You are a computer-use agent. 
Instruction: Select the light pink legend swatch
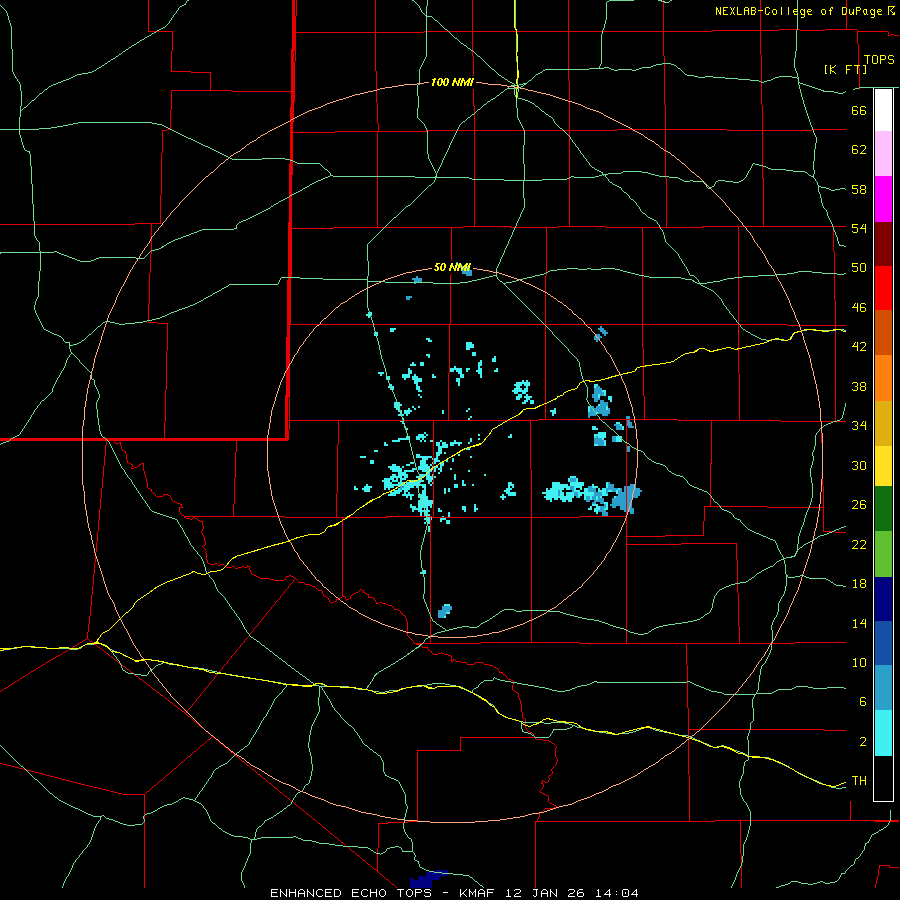[x=883, y=154]
